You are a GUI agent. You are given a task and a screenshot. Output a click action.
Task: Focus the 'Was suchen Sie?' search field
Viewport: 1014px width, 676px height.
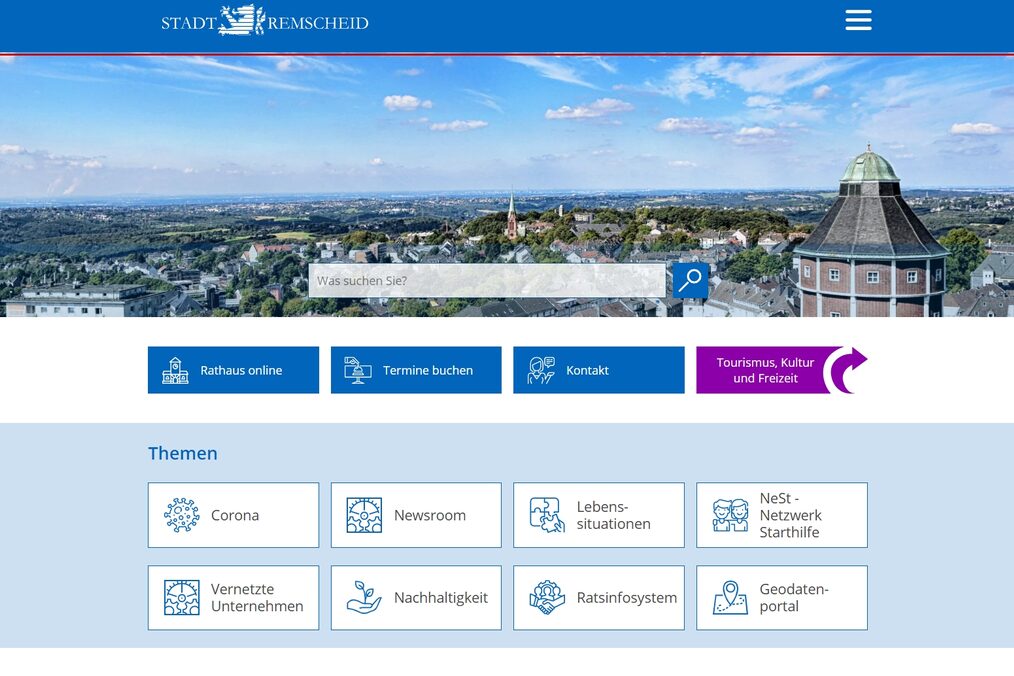coord(487,281)
